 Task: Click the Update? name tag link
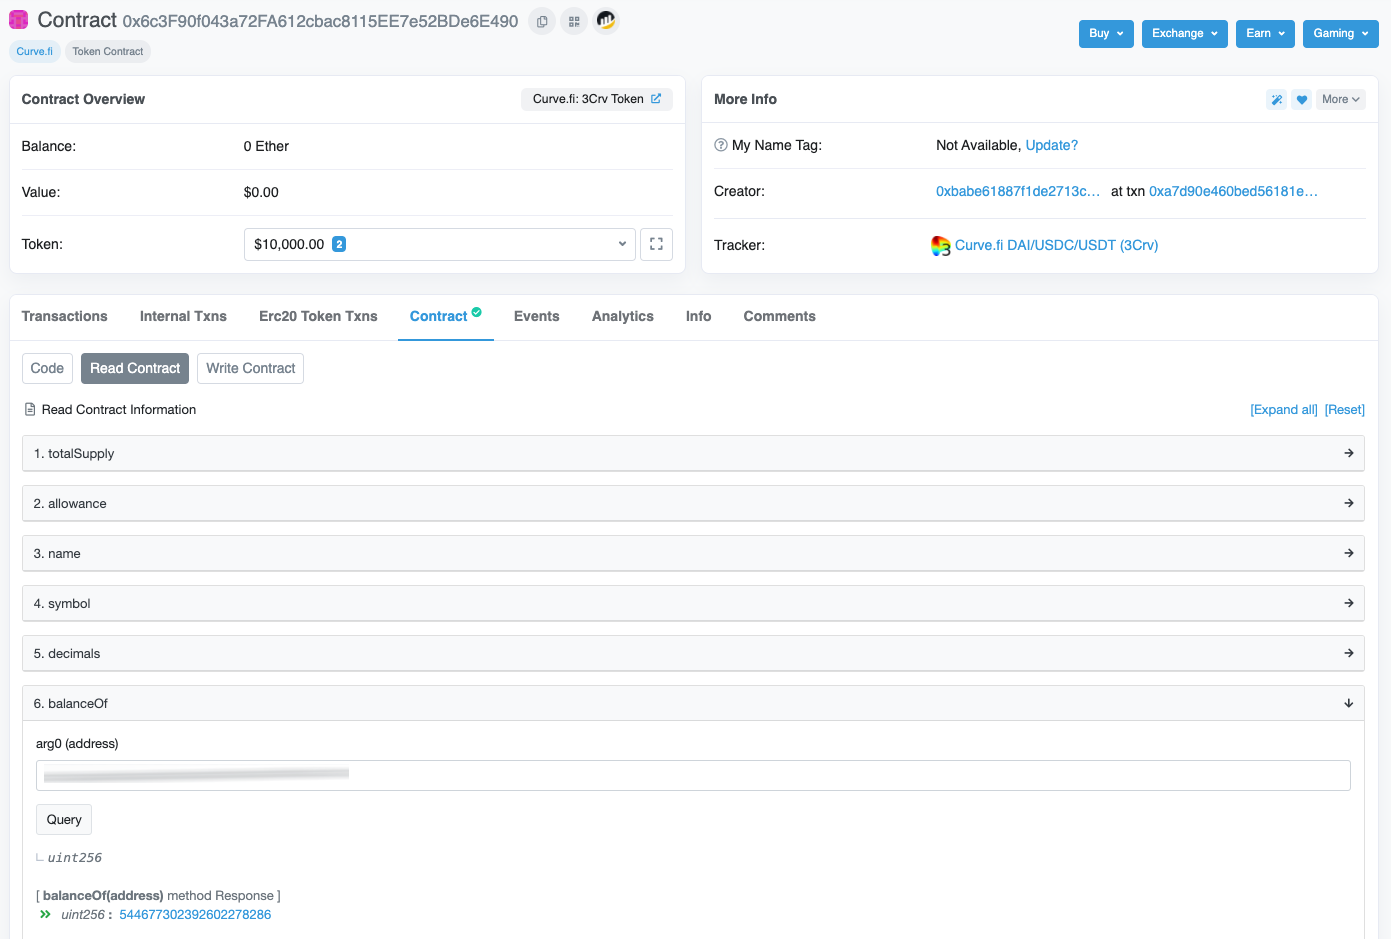1052,145
